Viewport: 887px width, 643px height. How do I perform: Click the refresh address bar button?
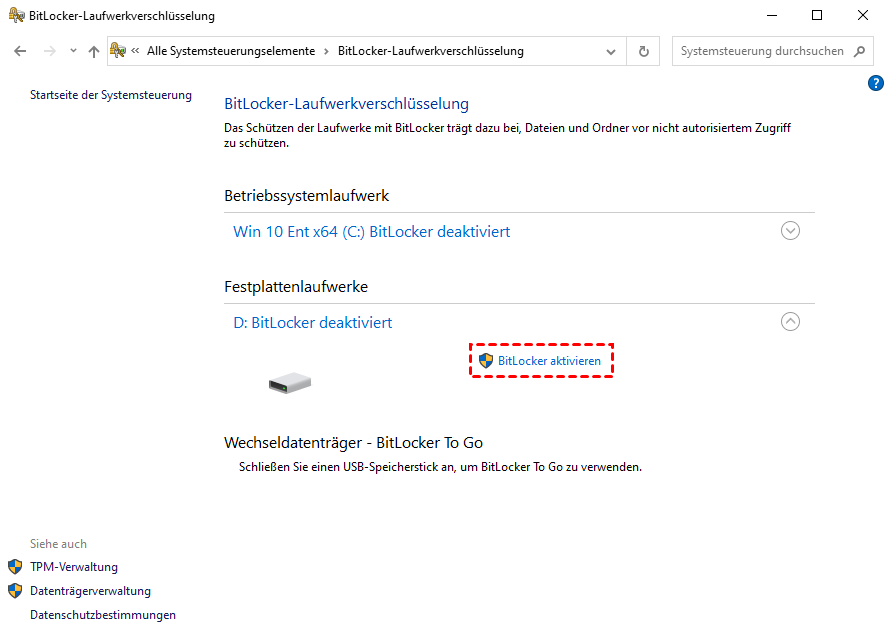(x=643, y=51)
